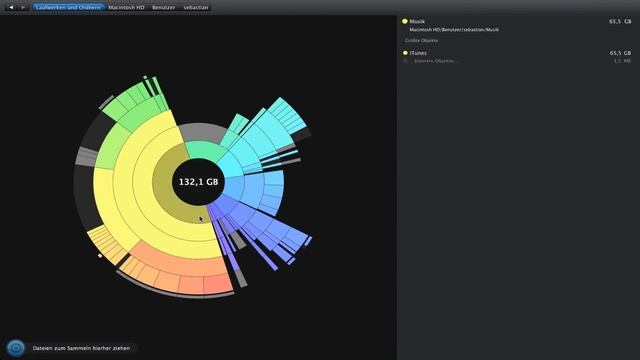Select the striped yellow-orange segment at lower left
This screenshot has height=360, width=640.
106,244
